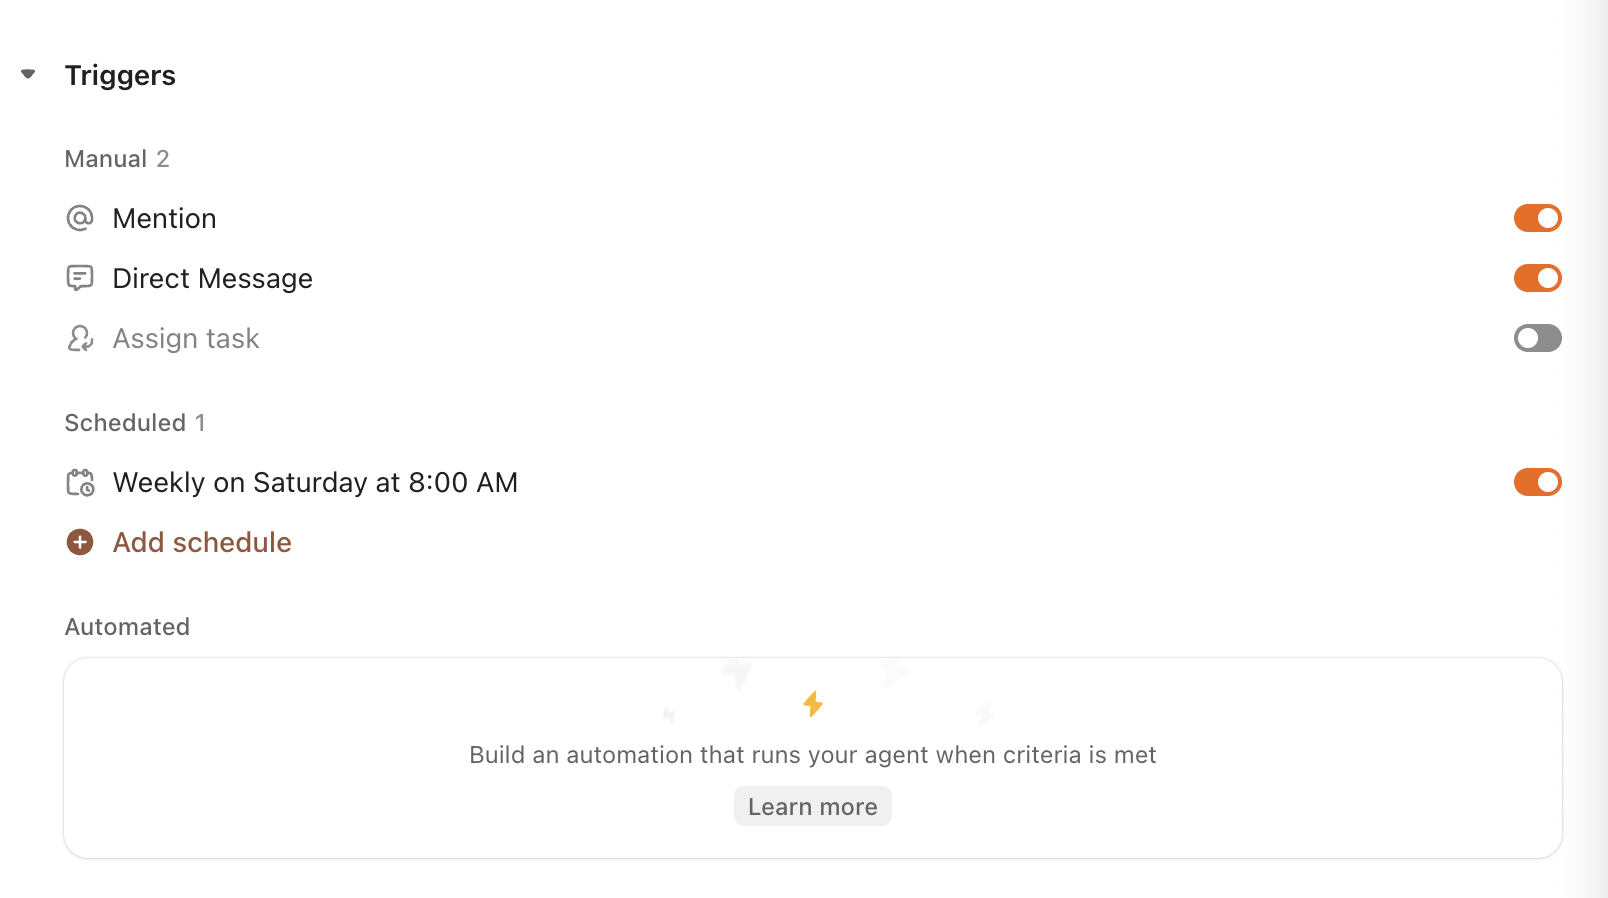The height and width of the screenshot is (898, 1608).
Task: Click the Add schedule plus icon
Action: coord(80,542)
